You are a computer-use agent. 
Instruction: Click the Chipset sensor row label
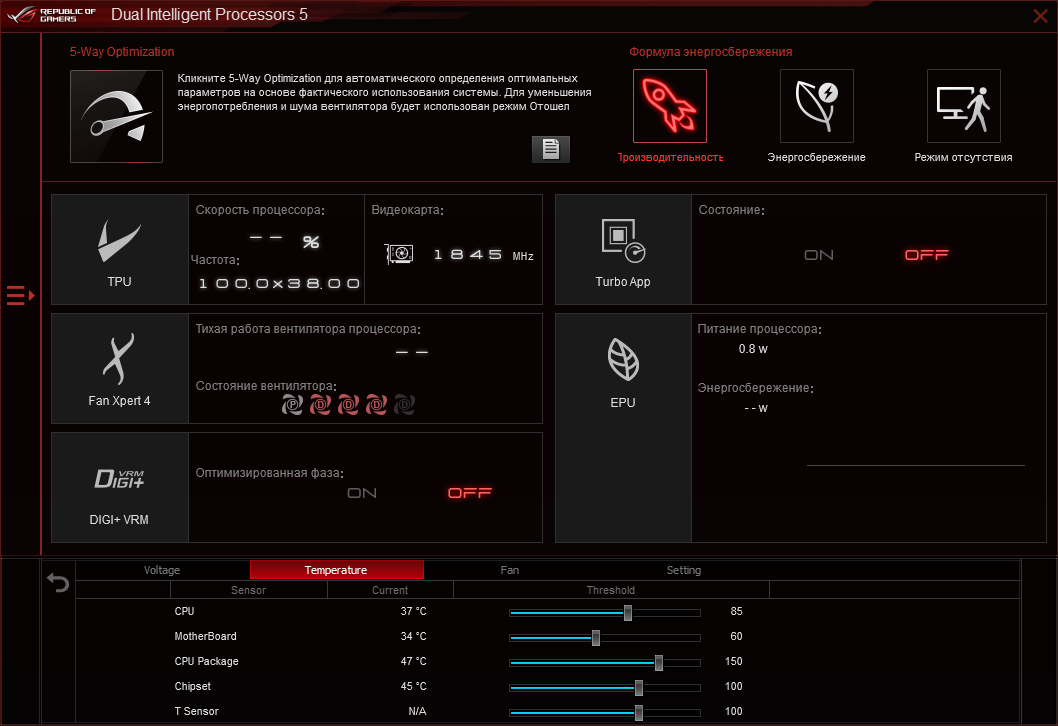tap(193, 686)
